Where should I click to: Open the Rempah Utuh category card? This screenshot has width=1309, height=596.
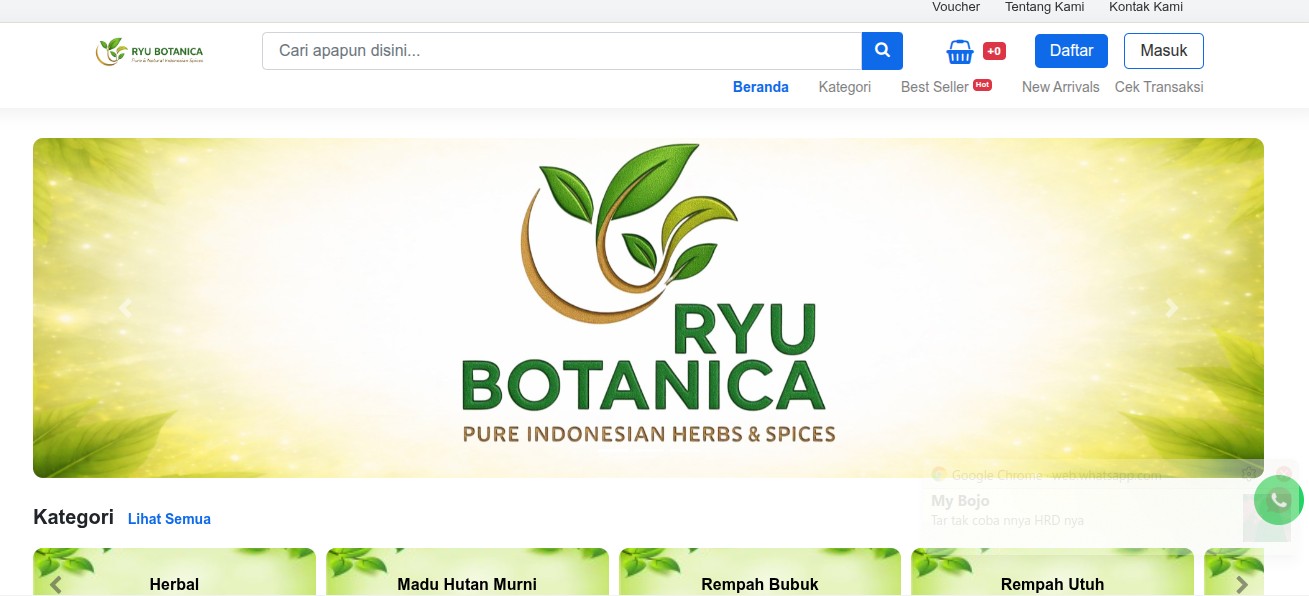pyautogui.click(x=1053, y=572)
